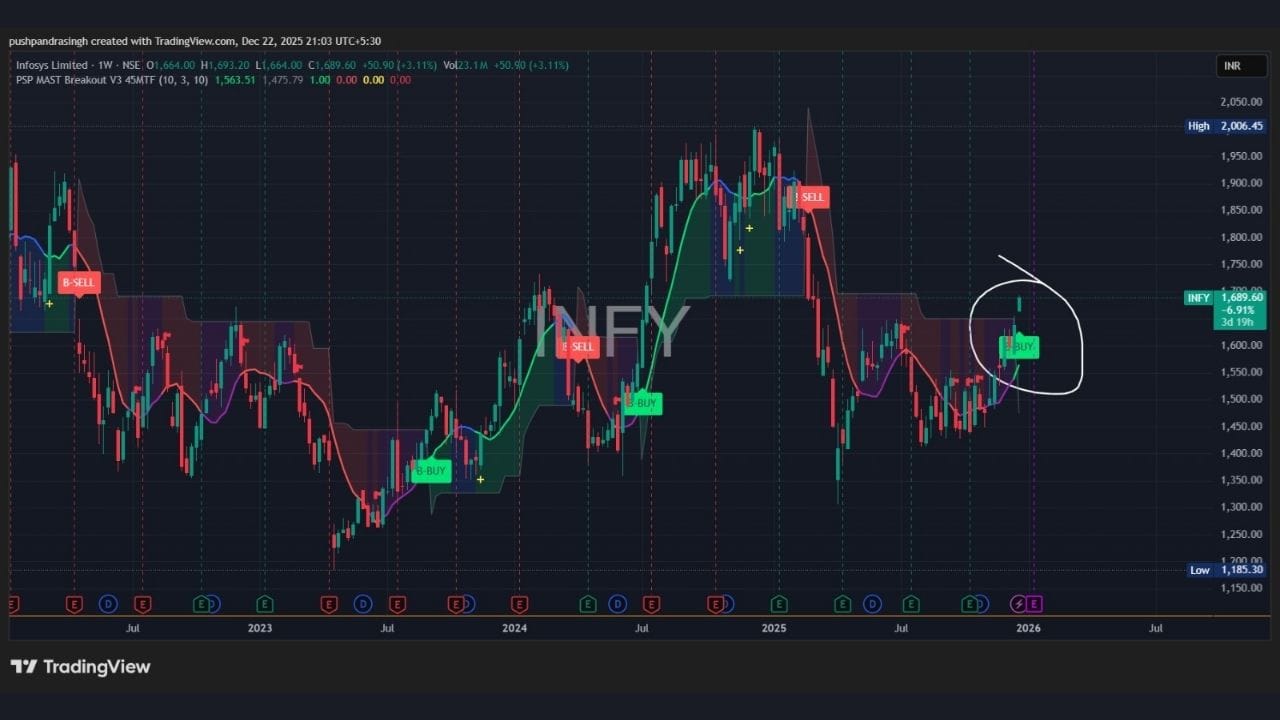The image size is (1280, 720).
Task: Select the B-SELL signal marker
Action: coord(79,283)
